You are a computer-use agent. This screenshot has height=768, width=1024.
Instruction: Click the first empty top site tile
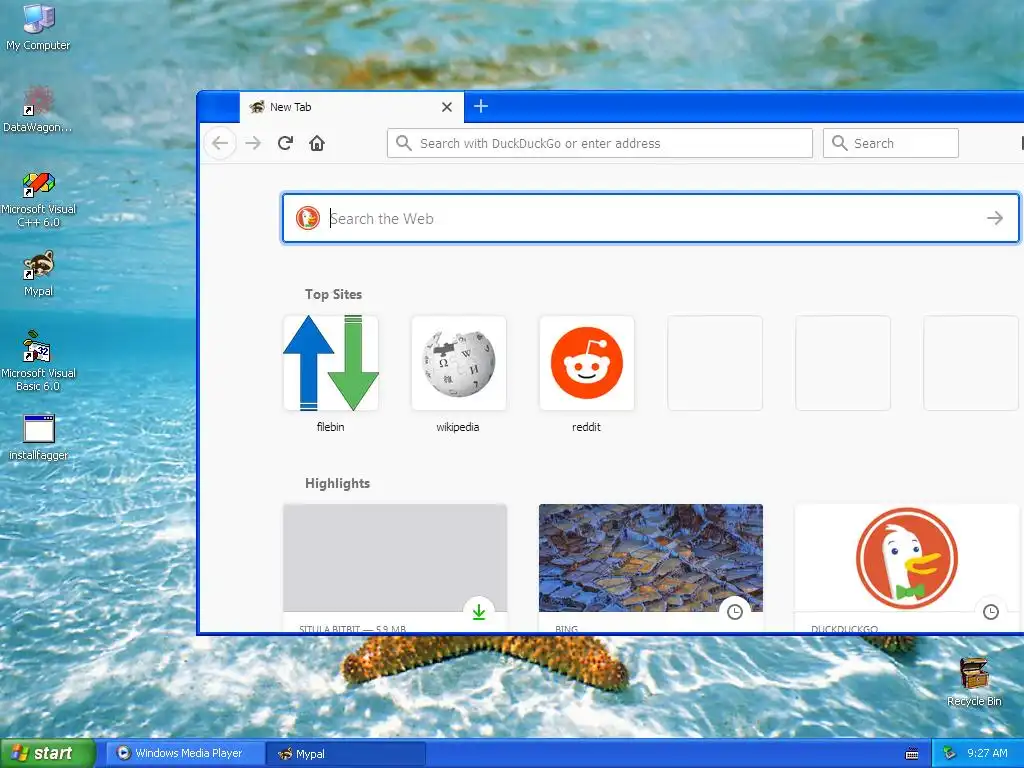(714, 363)
